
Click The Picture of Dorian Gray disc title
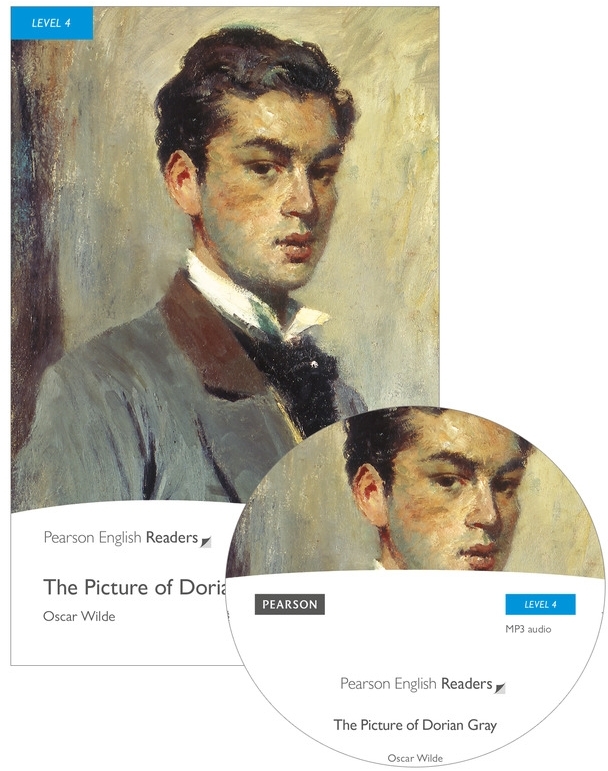415,725
